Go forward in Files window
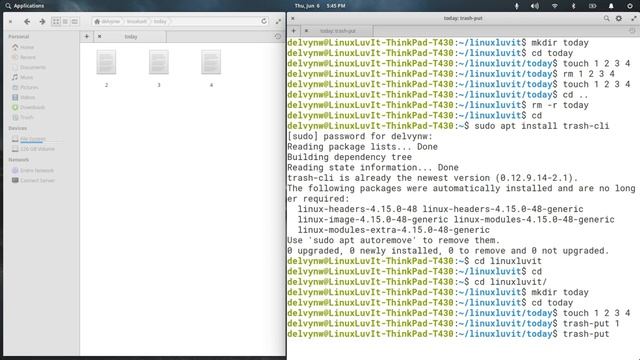 tap(42, 21)
